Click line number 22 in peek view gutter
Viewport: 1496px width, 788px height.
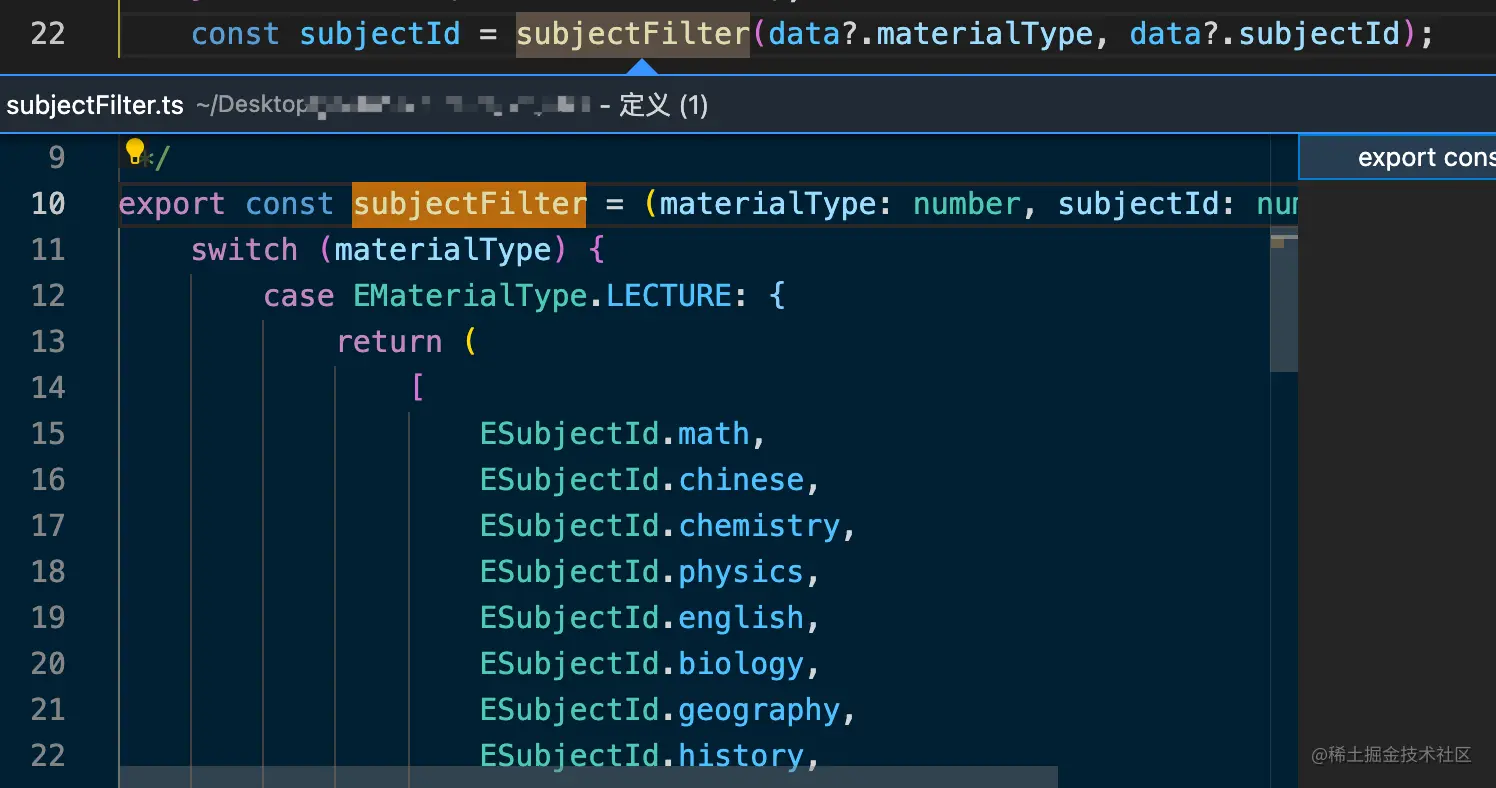point(48,755)
